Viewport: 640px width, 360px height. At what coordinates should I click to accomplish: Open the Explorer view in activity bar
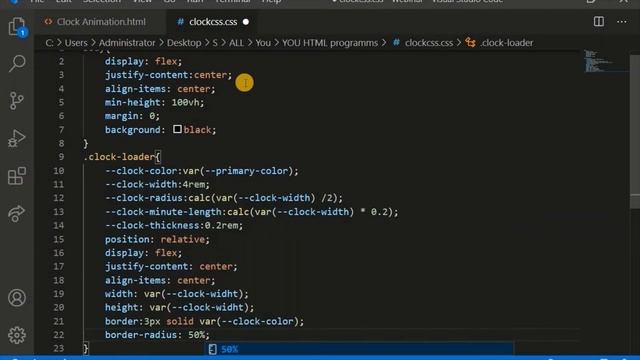coord(17,27)
